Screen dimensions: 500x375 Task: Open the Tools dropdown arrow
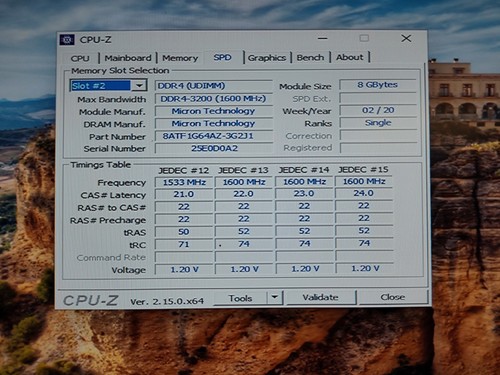click(x=275, y=297)
